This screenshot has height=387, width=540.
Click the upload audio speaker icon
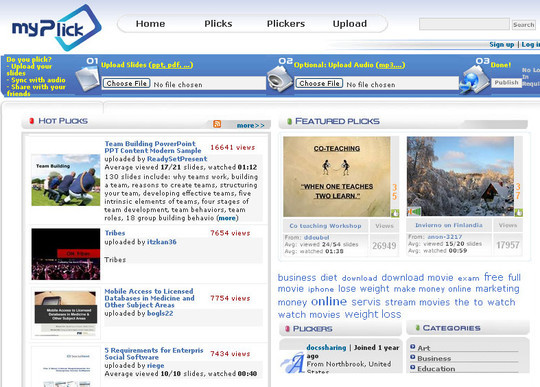(x=280, y=79)
